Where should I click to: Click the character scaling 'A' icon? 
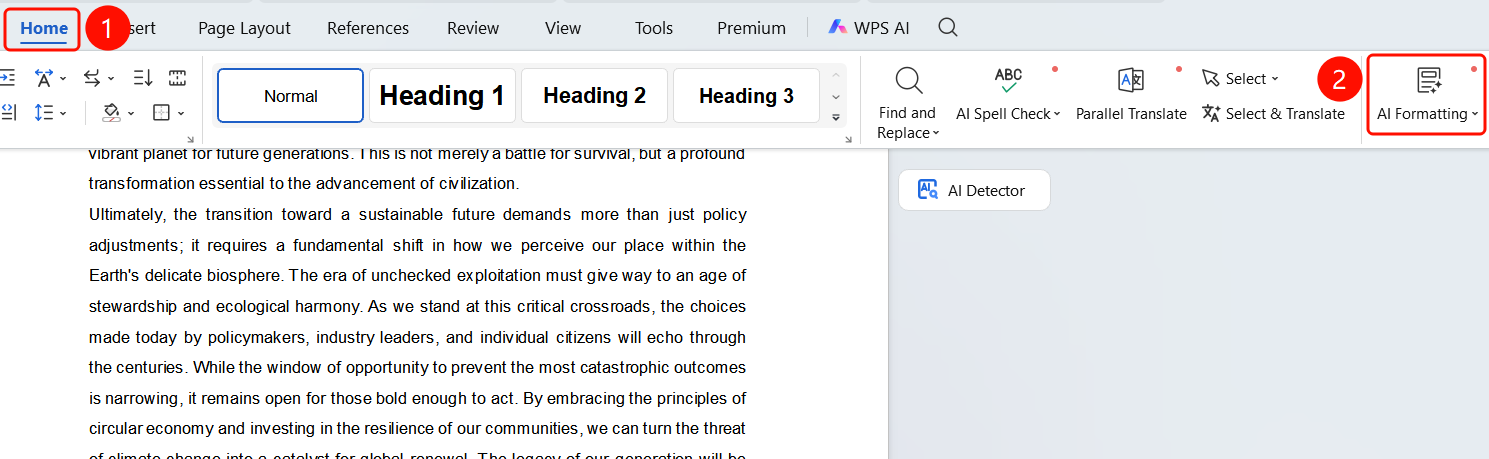click(43, 78)
